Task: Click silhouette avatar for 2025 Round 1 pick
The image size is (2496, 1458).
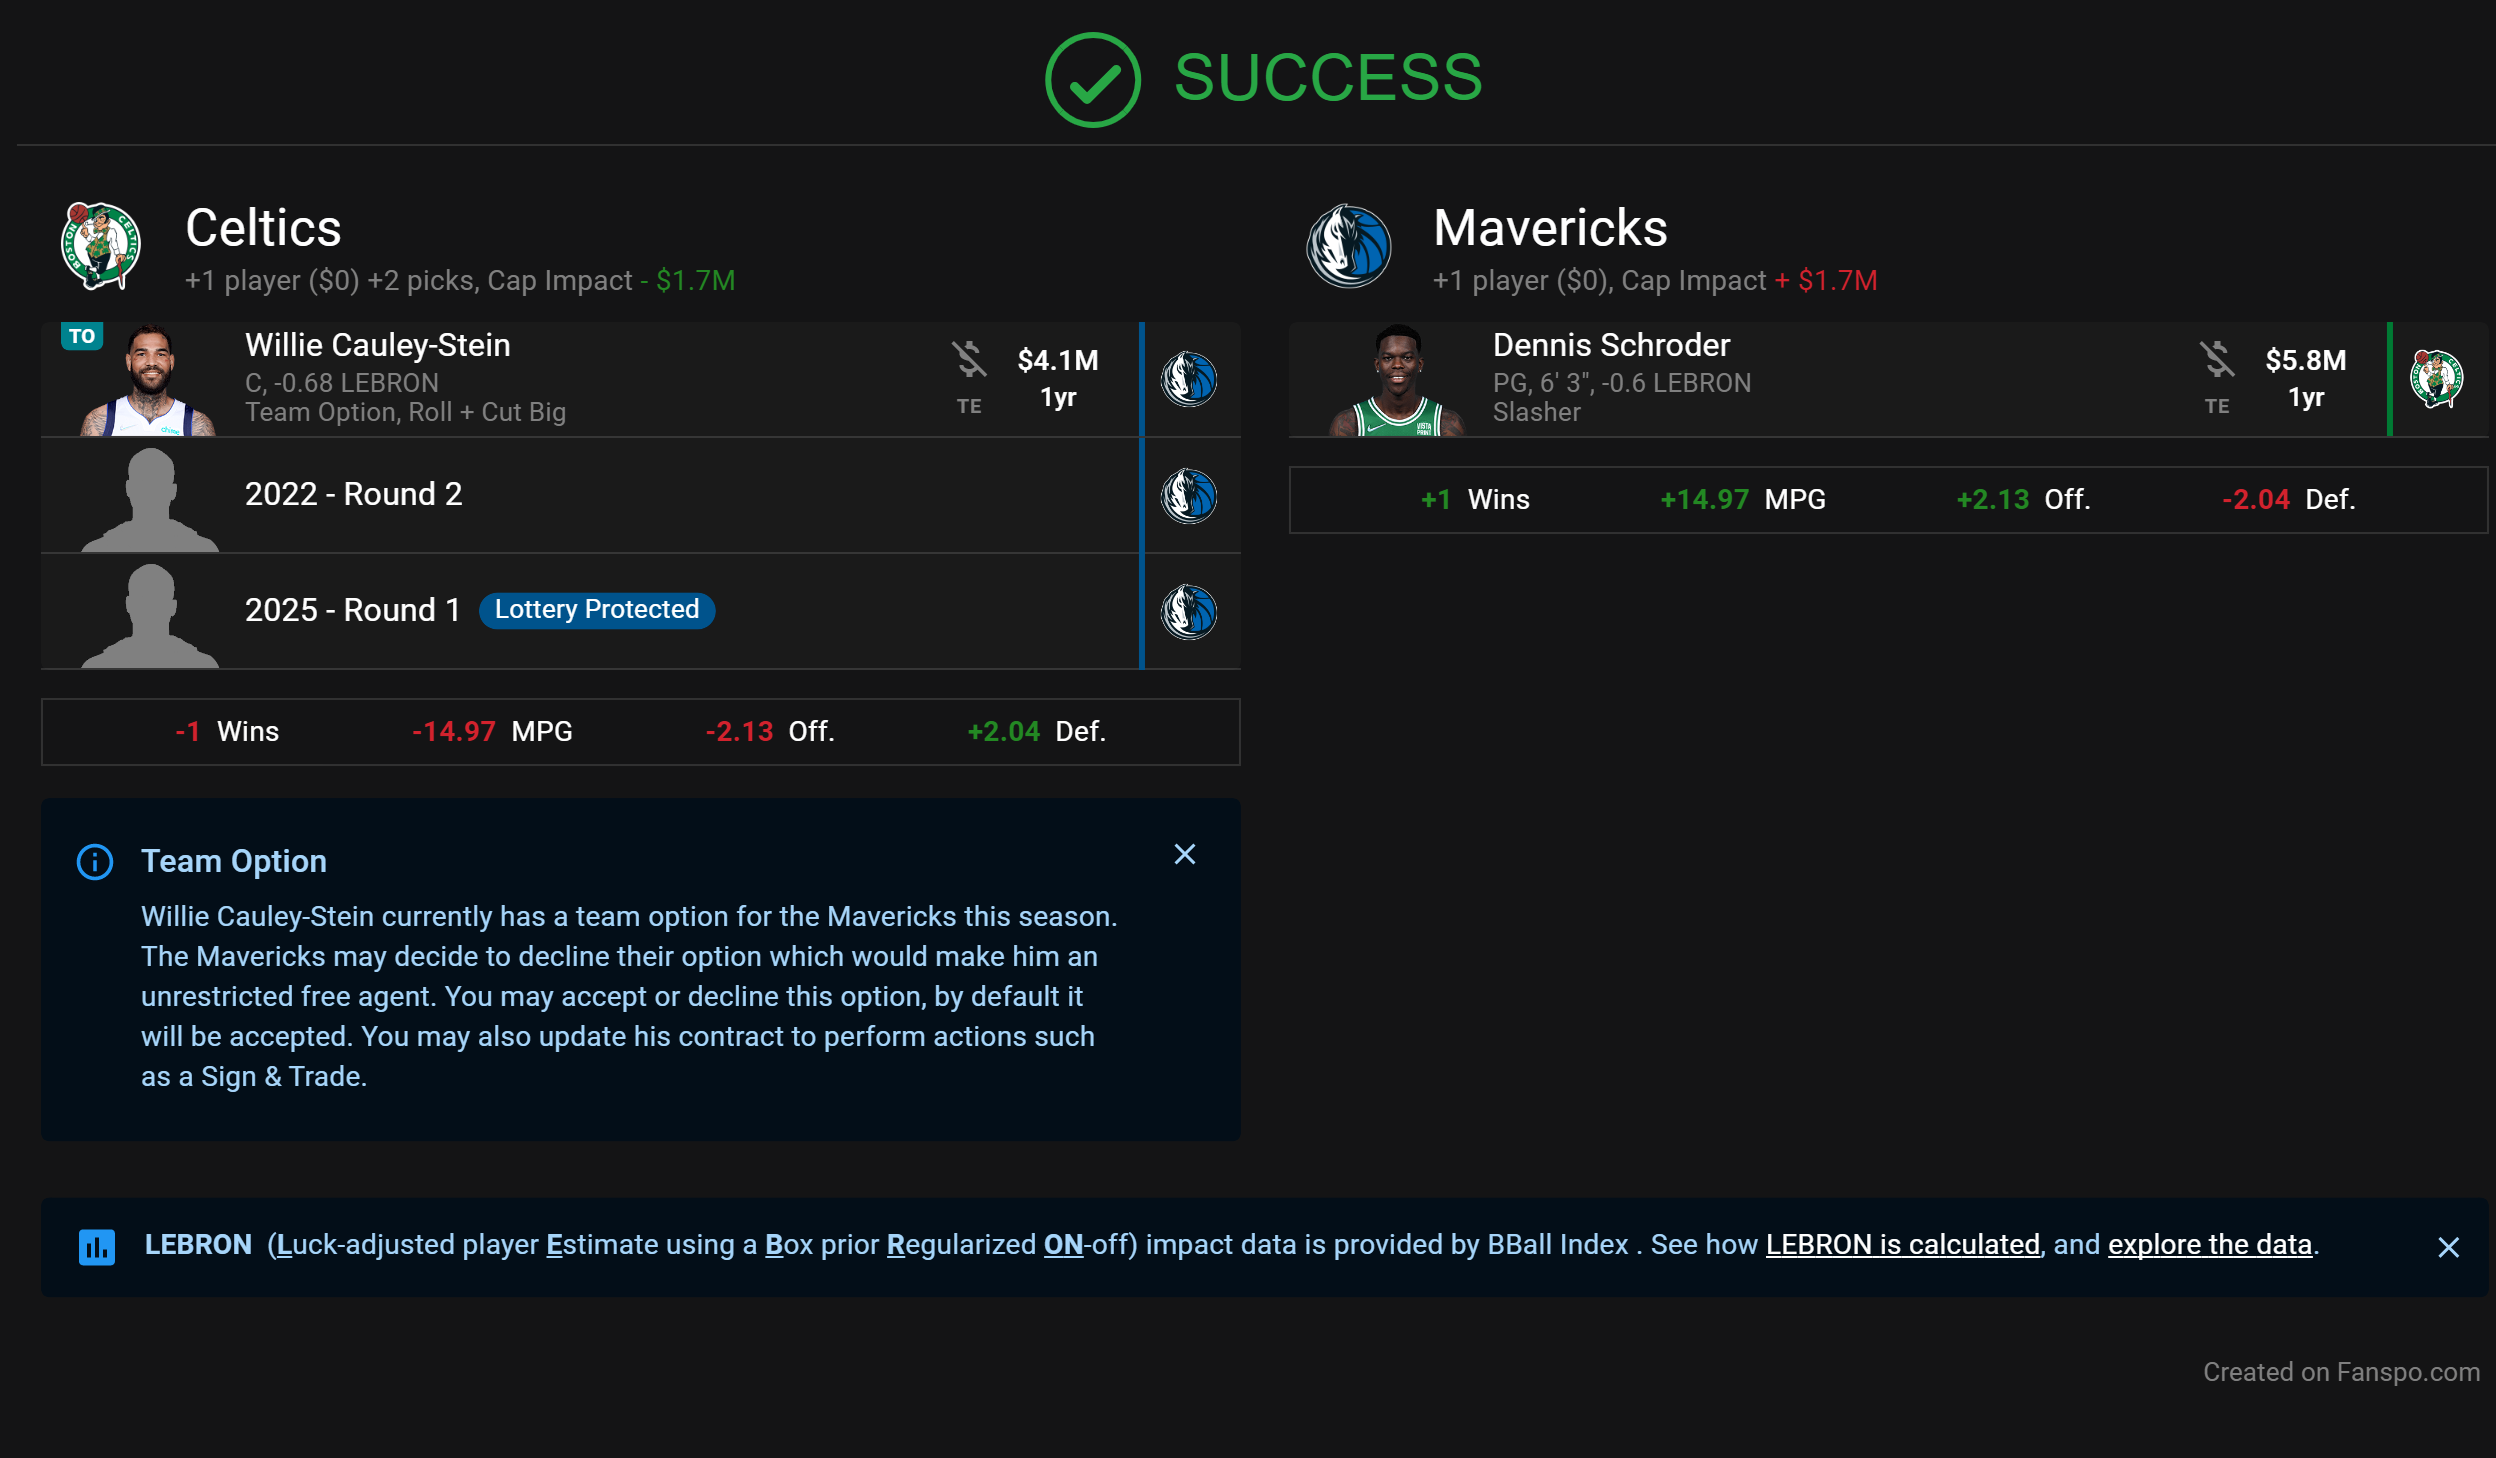Action: [x=150, y=614]
